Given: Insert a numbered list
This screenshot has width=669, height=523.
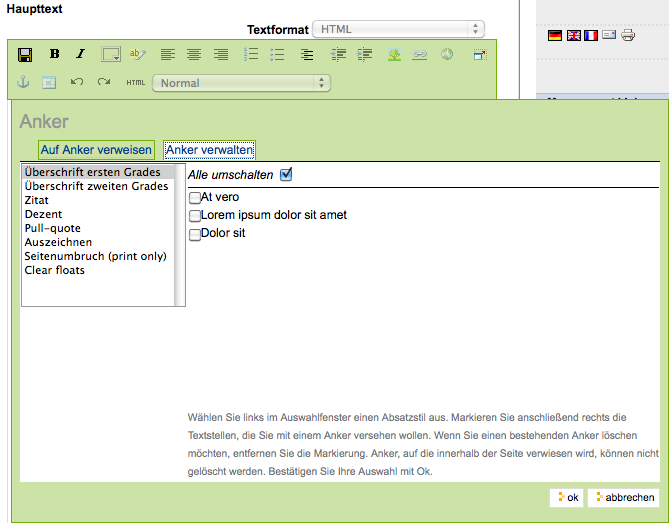Looking at the screenshot, I should click(251, 54).
